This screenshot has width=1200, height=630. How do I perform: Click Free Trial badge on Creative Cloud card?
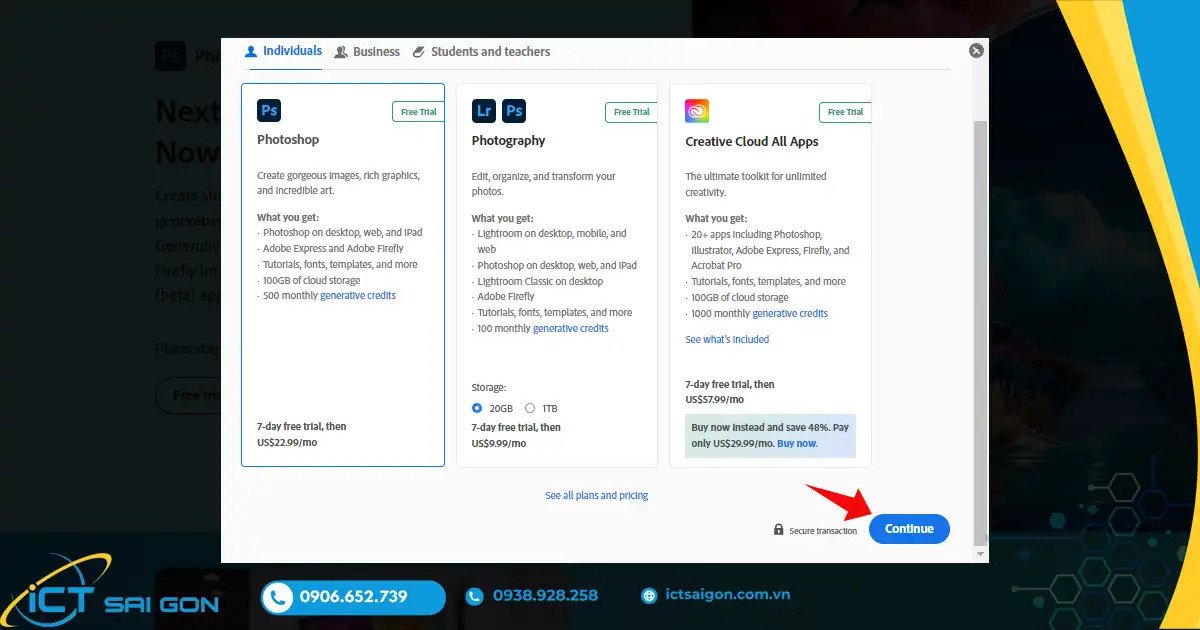click(844, 112)
